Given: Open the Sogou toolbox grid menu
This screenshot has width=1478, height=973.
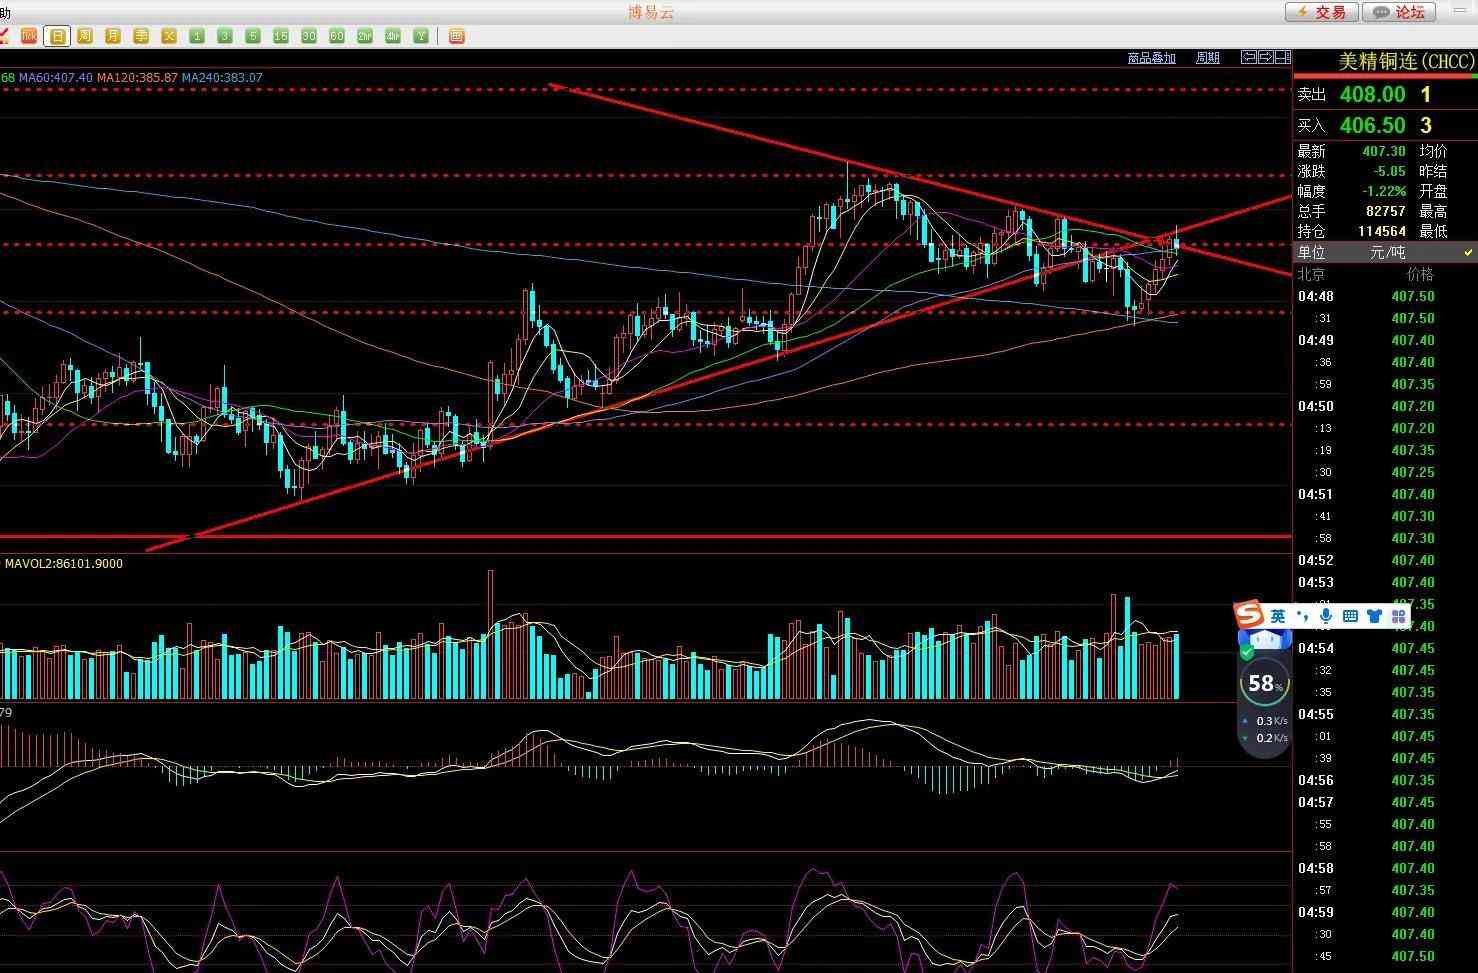Looking at the screenshot, I should point(1398,616).
